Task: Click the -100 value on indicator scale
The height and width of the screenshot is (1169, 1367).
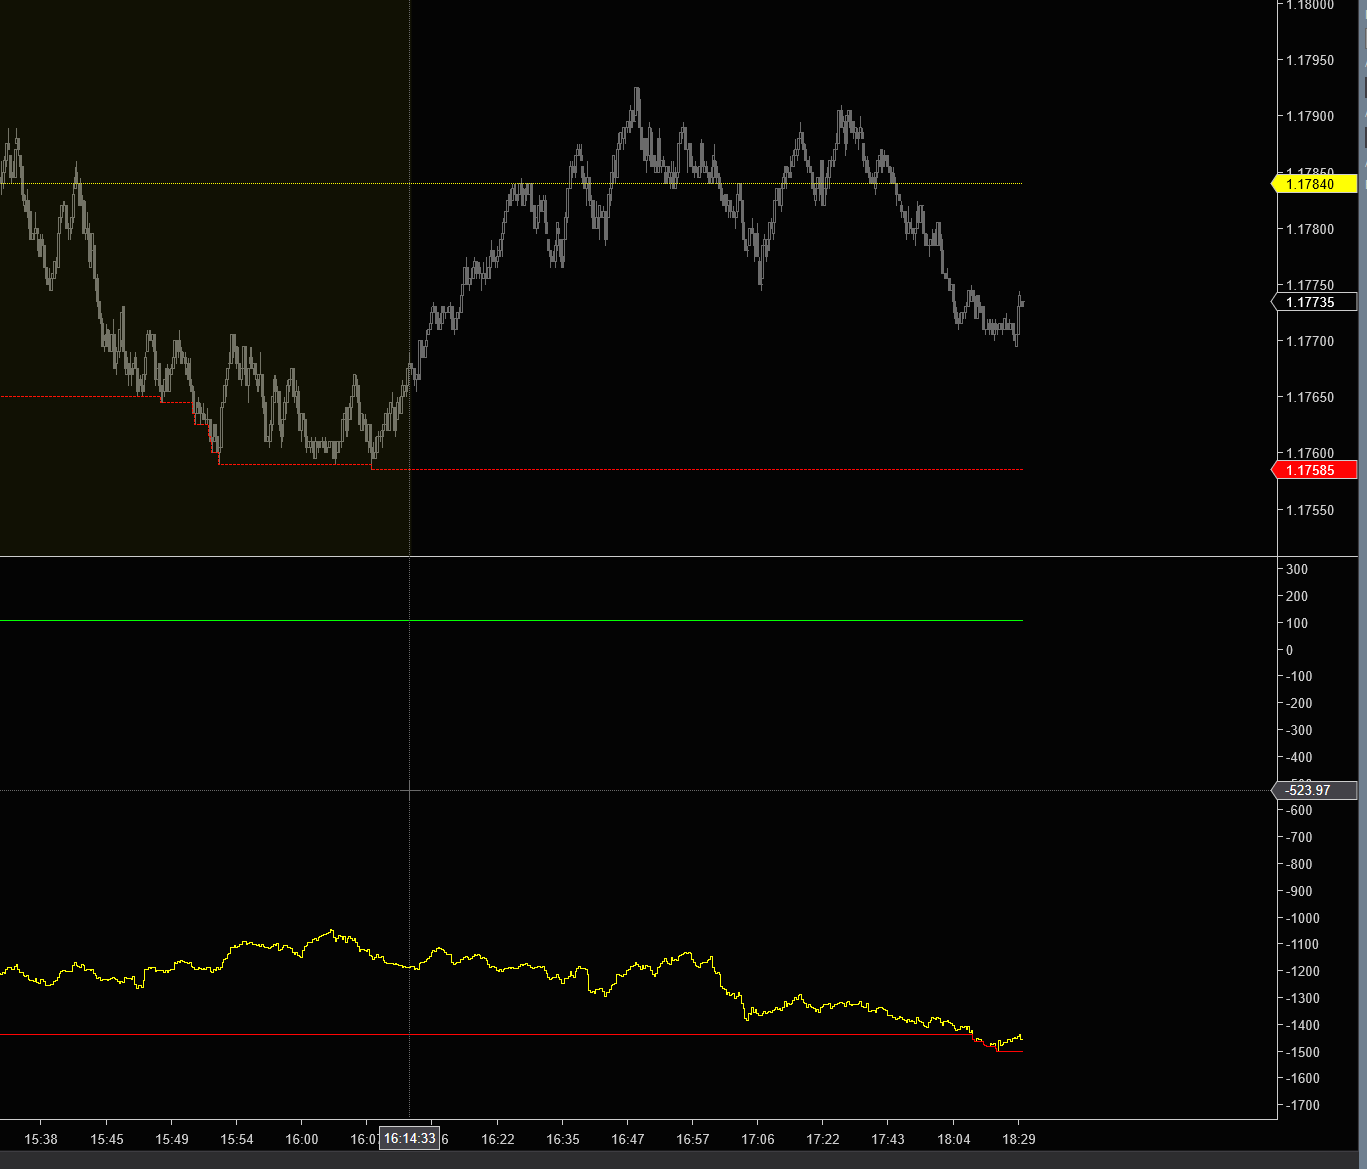Action: pyautogui.click(x=1299, y=676)
